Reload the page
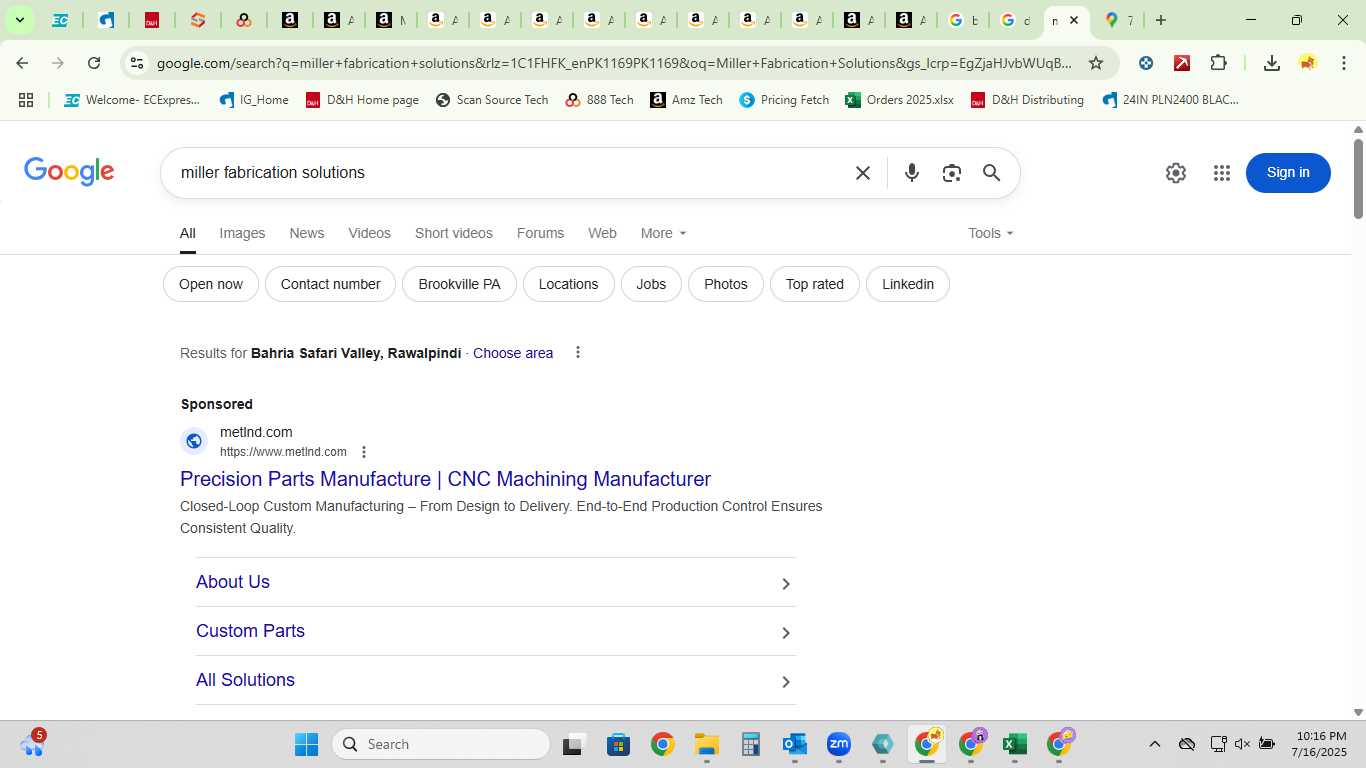1366x768 pixels. [x=94, y=63]
